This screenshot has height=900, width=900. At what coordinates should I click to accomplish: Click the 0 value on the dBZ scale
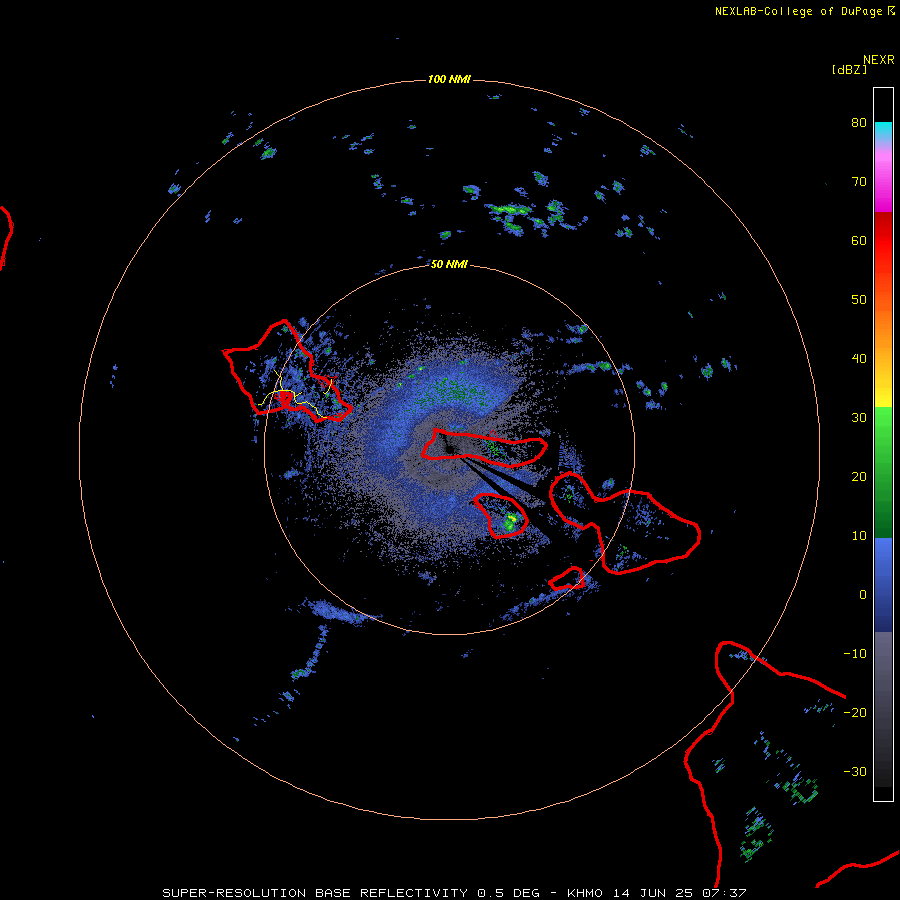(863, 595)
